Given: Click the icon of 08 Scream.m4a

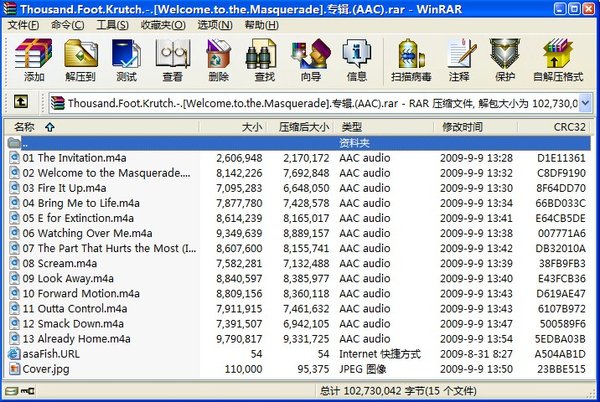Looking at the screenshot, I should pyautogui.click(x=14, y=263).
